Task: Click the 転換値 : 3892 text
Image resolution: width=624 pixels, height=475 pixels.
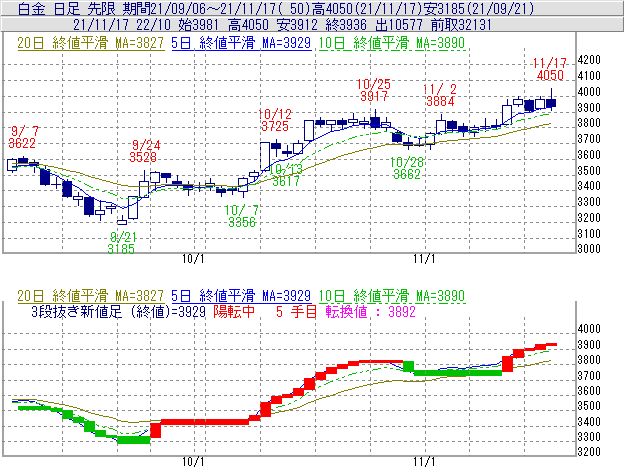Action: click(x=370, y=311)
